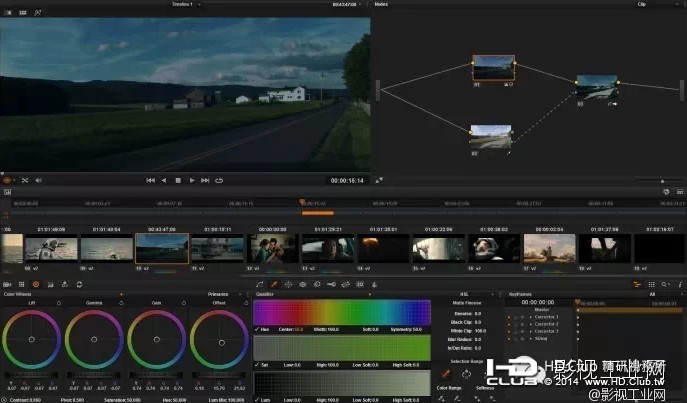687x403 pixels.
Task: Open the Clip dropdown in Nodes panel
Action: (x=642, y=4)
